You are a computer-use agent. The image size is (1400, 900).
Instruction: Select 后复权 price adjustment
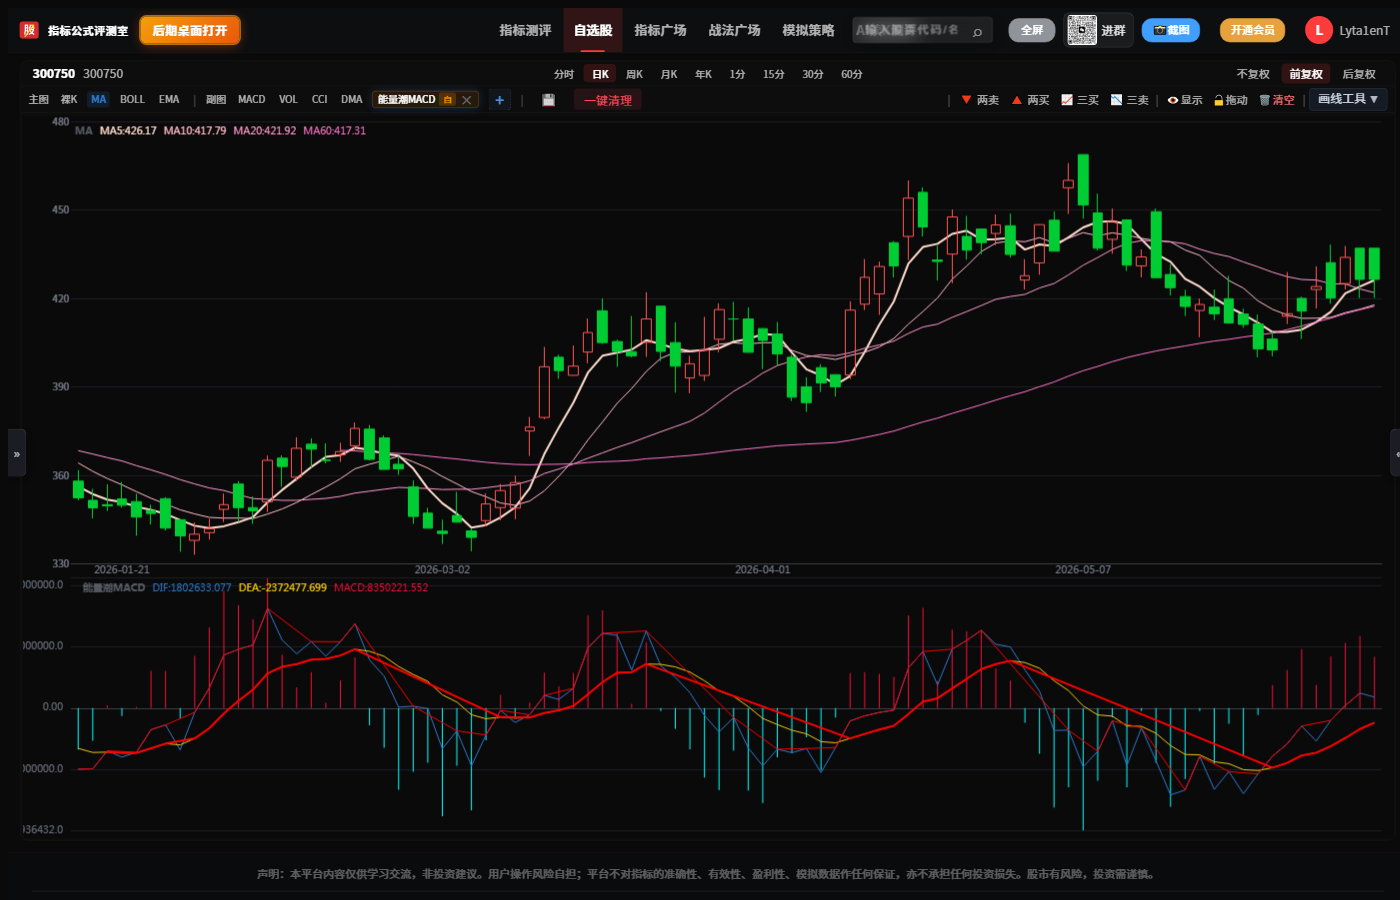[x=1359, y=74]
